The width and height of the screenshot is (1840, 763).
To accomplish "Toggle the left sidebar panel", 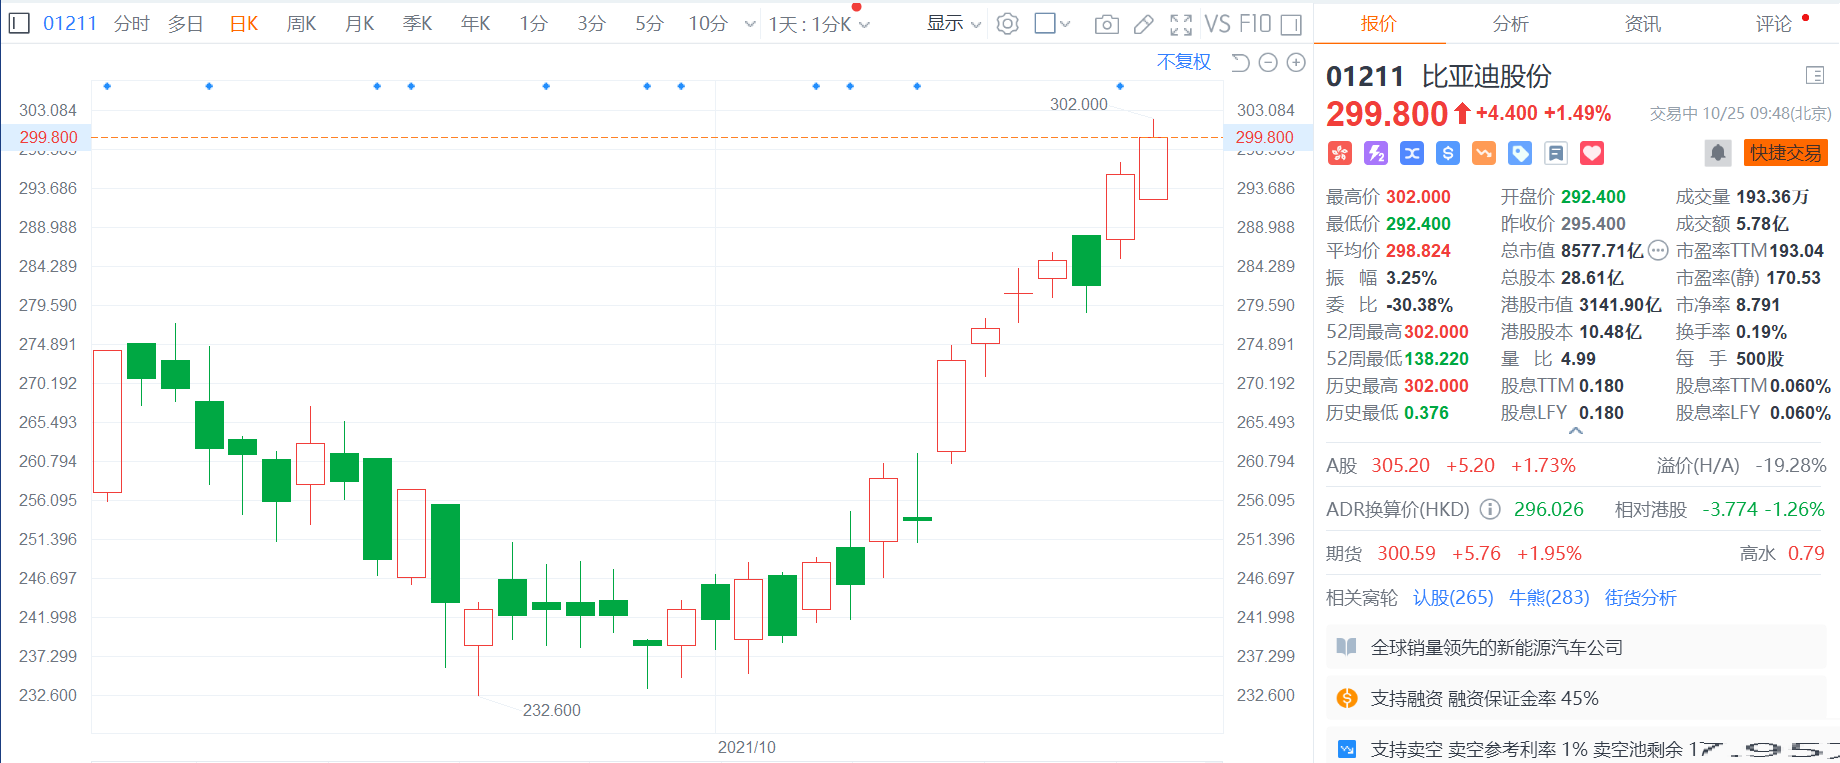I will pyautogui.click(x=18, y=23).
